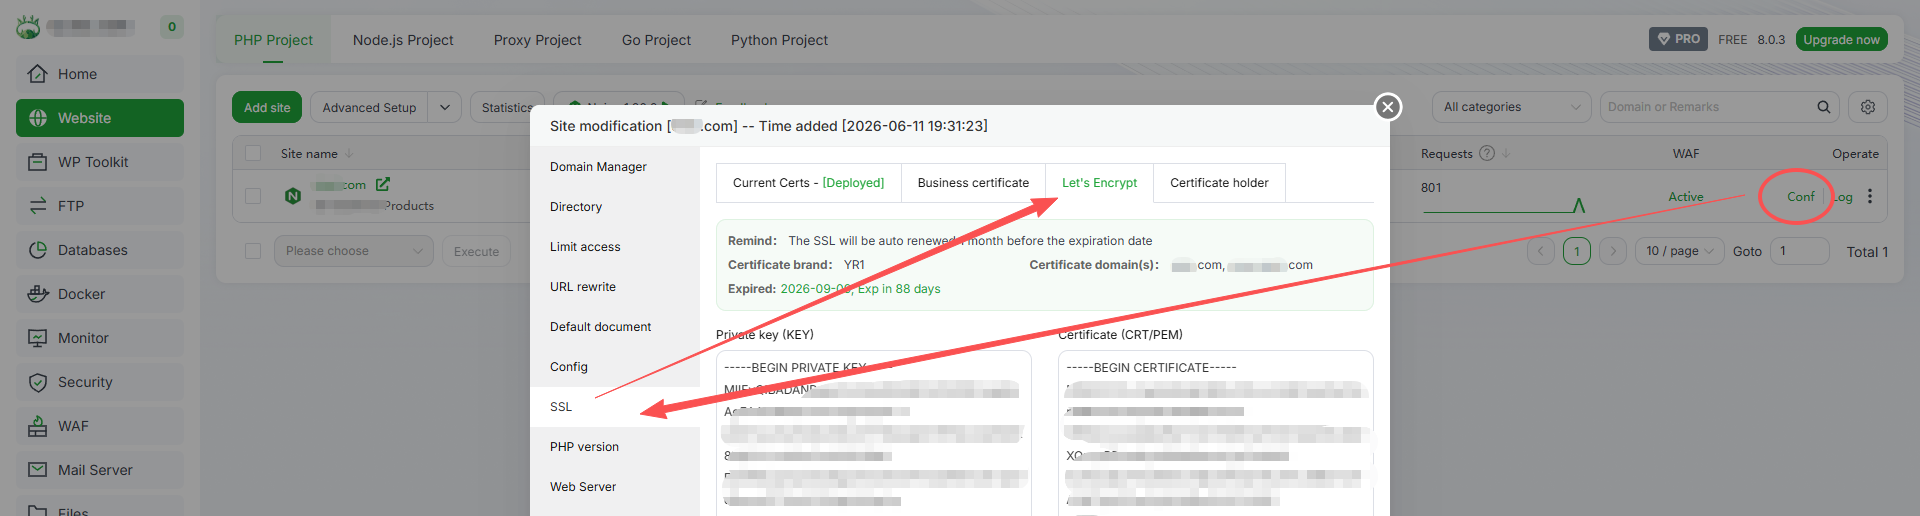1920x516 pixels.
Task: Open the 10 / page dropdown
Action: (x=1679, y=251)
